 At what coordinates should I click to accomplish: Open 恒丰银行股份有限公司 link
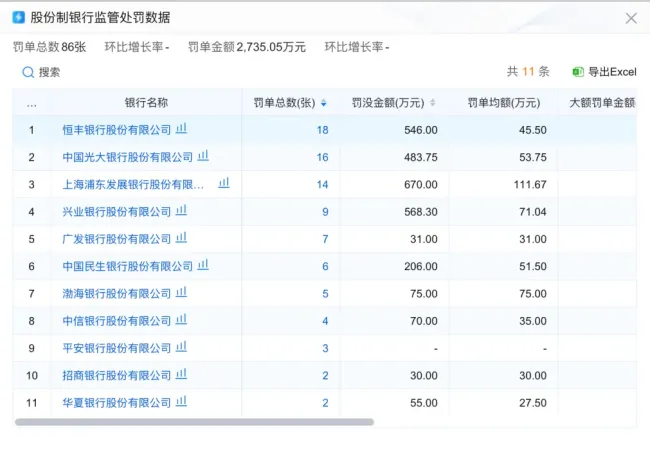tap(116, 130)
